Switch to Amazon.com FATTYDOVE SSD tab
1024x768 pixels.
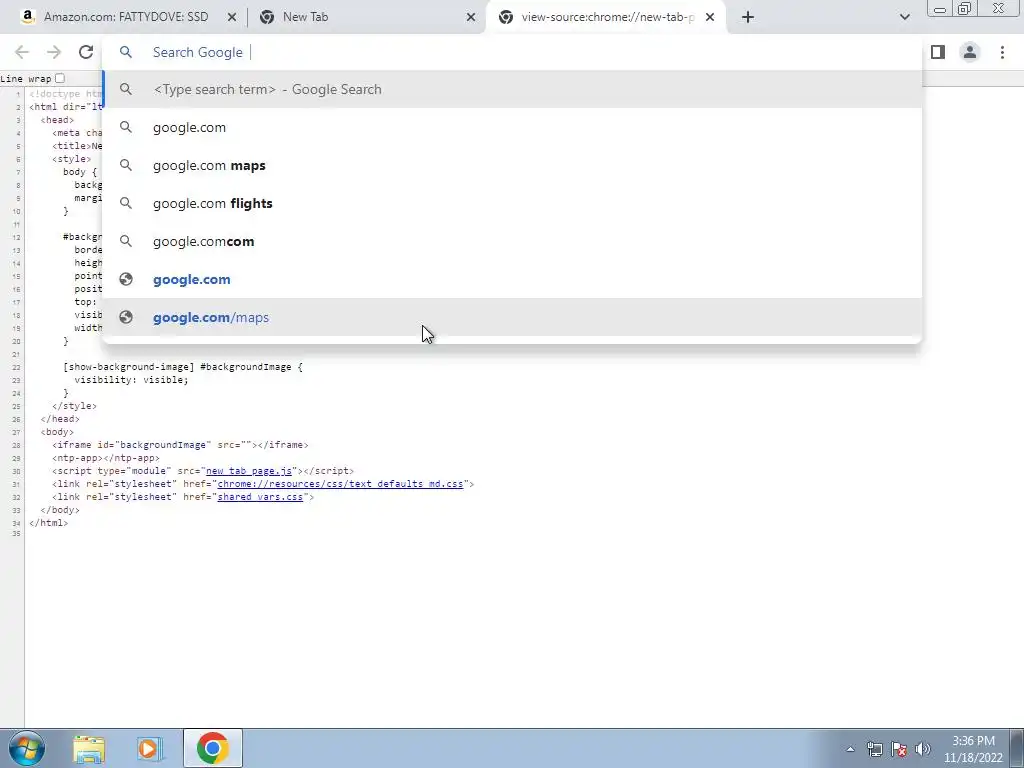tap(125, 17)
